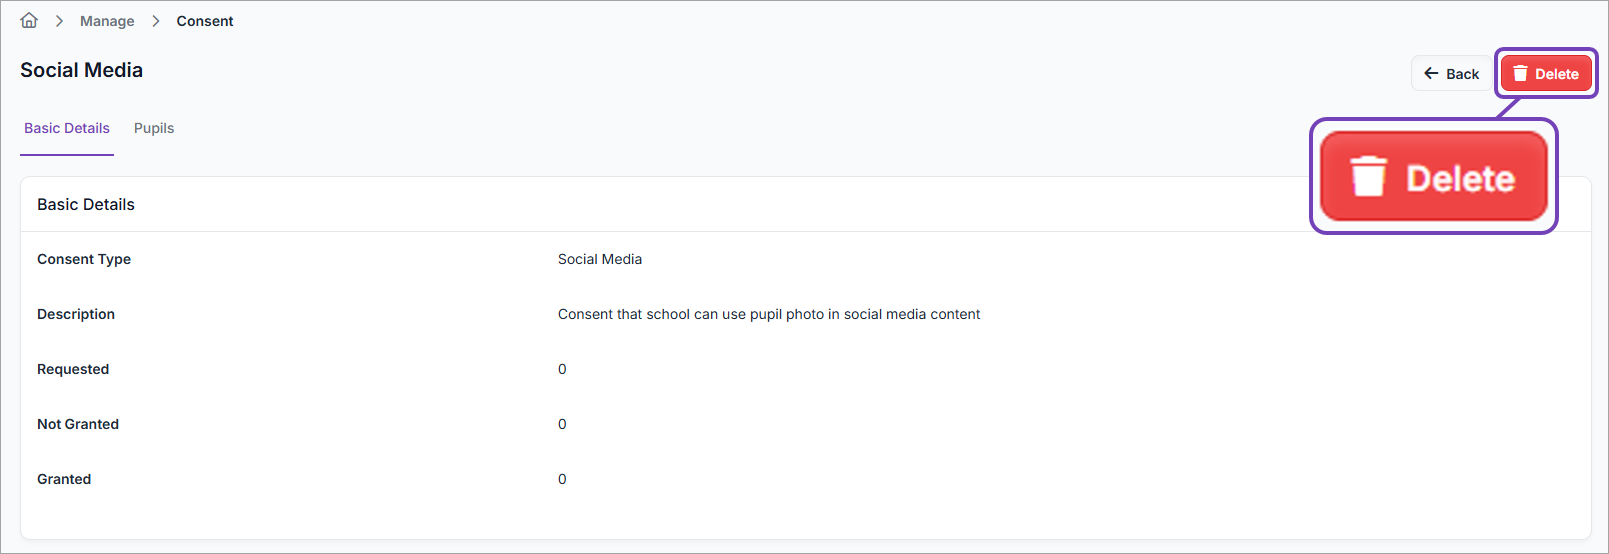This screenshot has height=554, width=1609.
Task: Open Manage in breadcrumb
Action: 107,21
